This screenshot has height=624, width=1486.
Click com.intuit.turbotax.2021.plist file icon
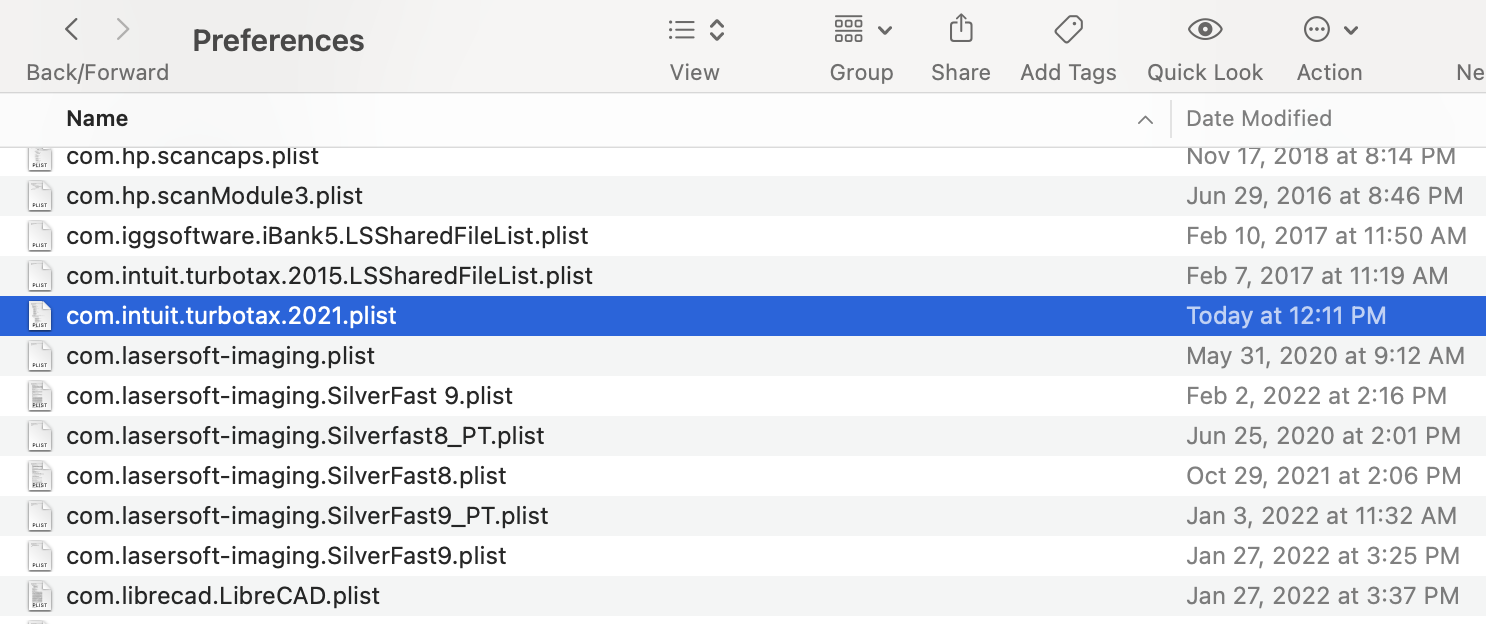tap(40, 316)
